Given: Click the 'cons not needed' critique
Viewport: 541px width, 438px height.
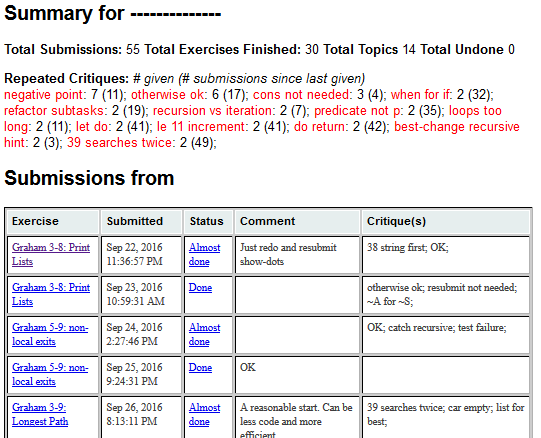Looking at the screenshot, I should pos(302,95).
